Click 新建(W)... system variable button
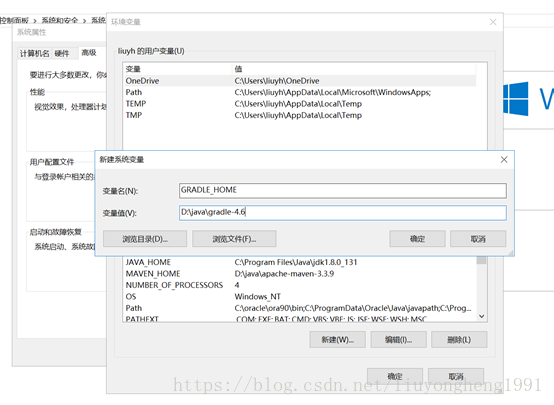 [337, 340]
